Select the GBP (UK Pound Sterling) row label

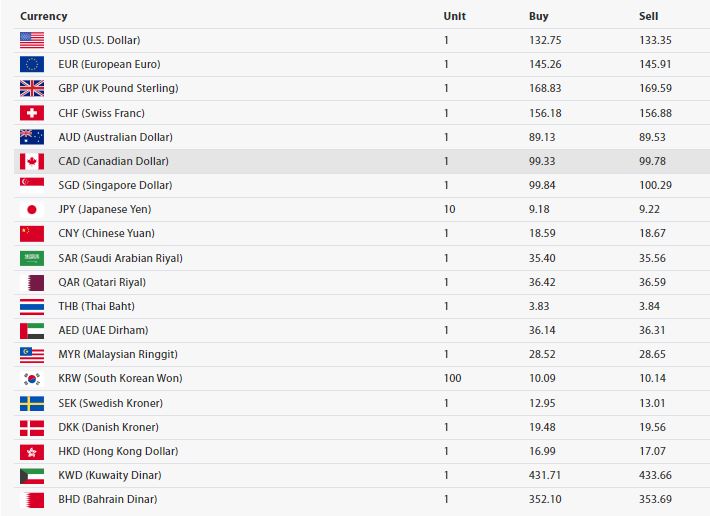coord(118,88)
